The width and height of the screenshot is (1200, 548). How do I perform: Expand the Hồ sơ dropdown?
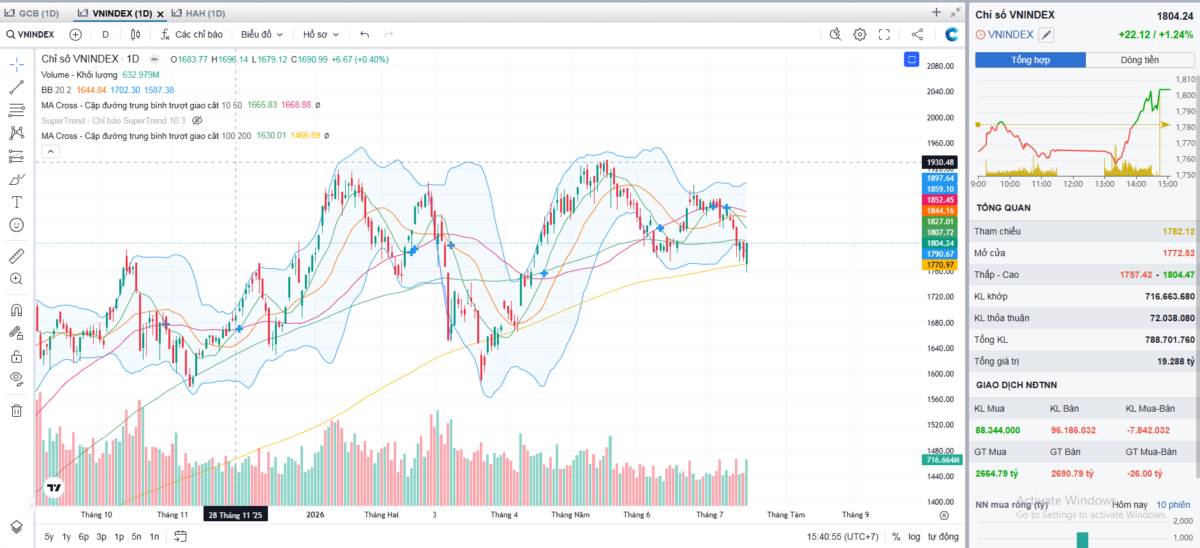click(x=321, y=34)
